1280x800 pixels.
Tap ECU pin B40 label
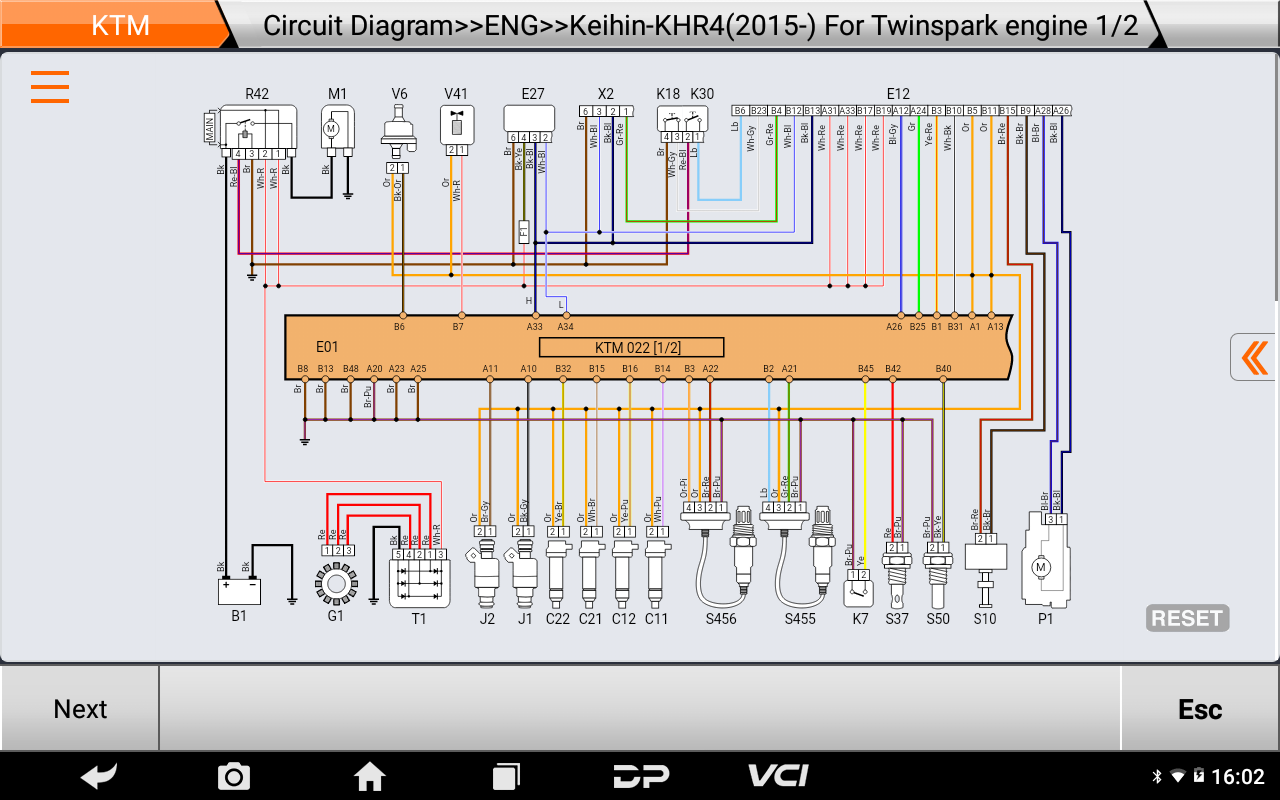943,369
